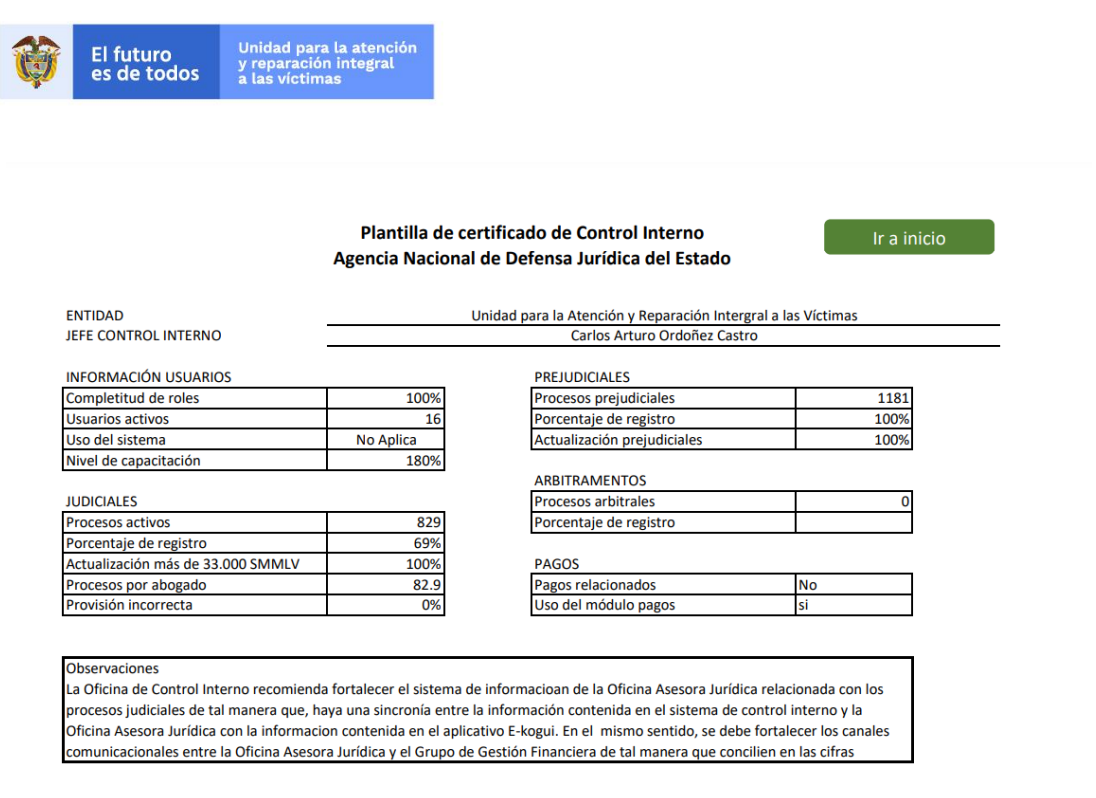Viewport: 1096px width, 798px height.
Task: Click the prejudiciales 'Porcentaje de registro' value 100%
Action: [853, 419]
